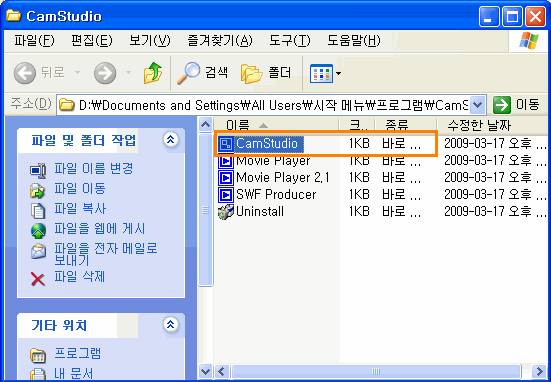551x382 pixels.
Task: Click the left pane vertical scrollbar thumb
Action: [x=205, y=210]
